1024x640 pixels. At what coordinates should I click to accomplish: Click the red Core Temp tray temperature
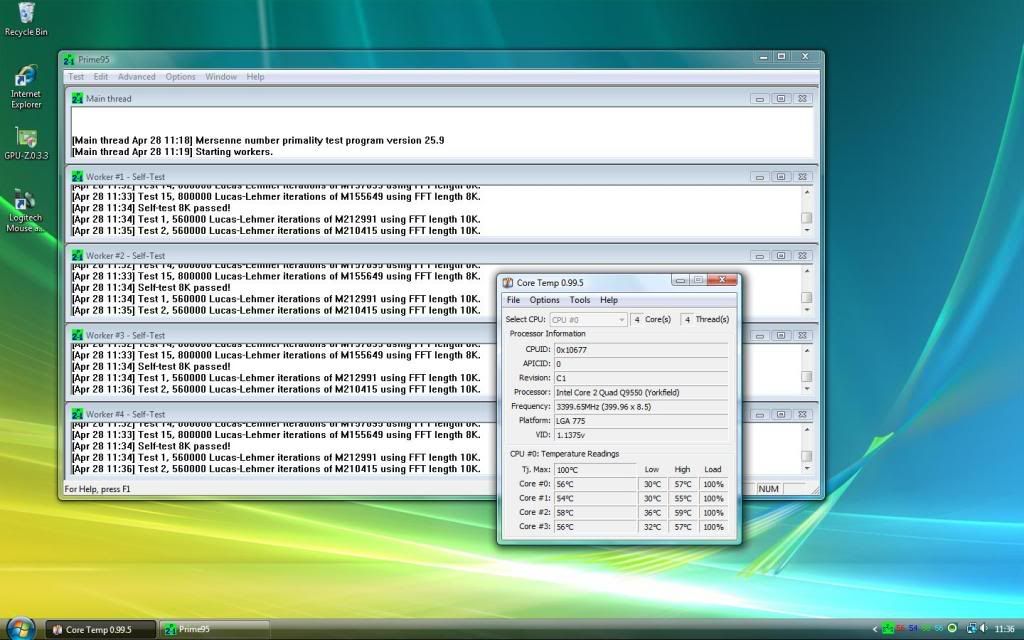(901, 629)
